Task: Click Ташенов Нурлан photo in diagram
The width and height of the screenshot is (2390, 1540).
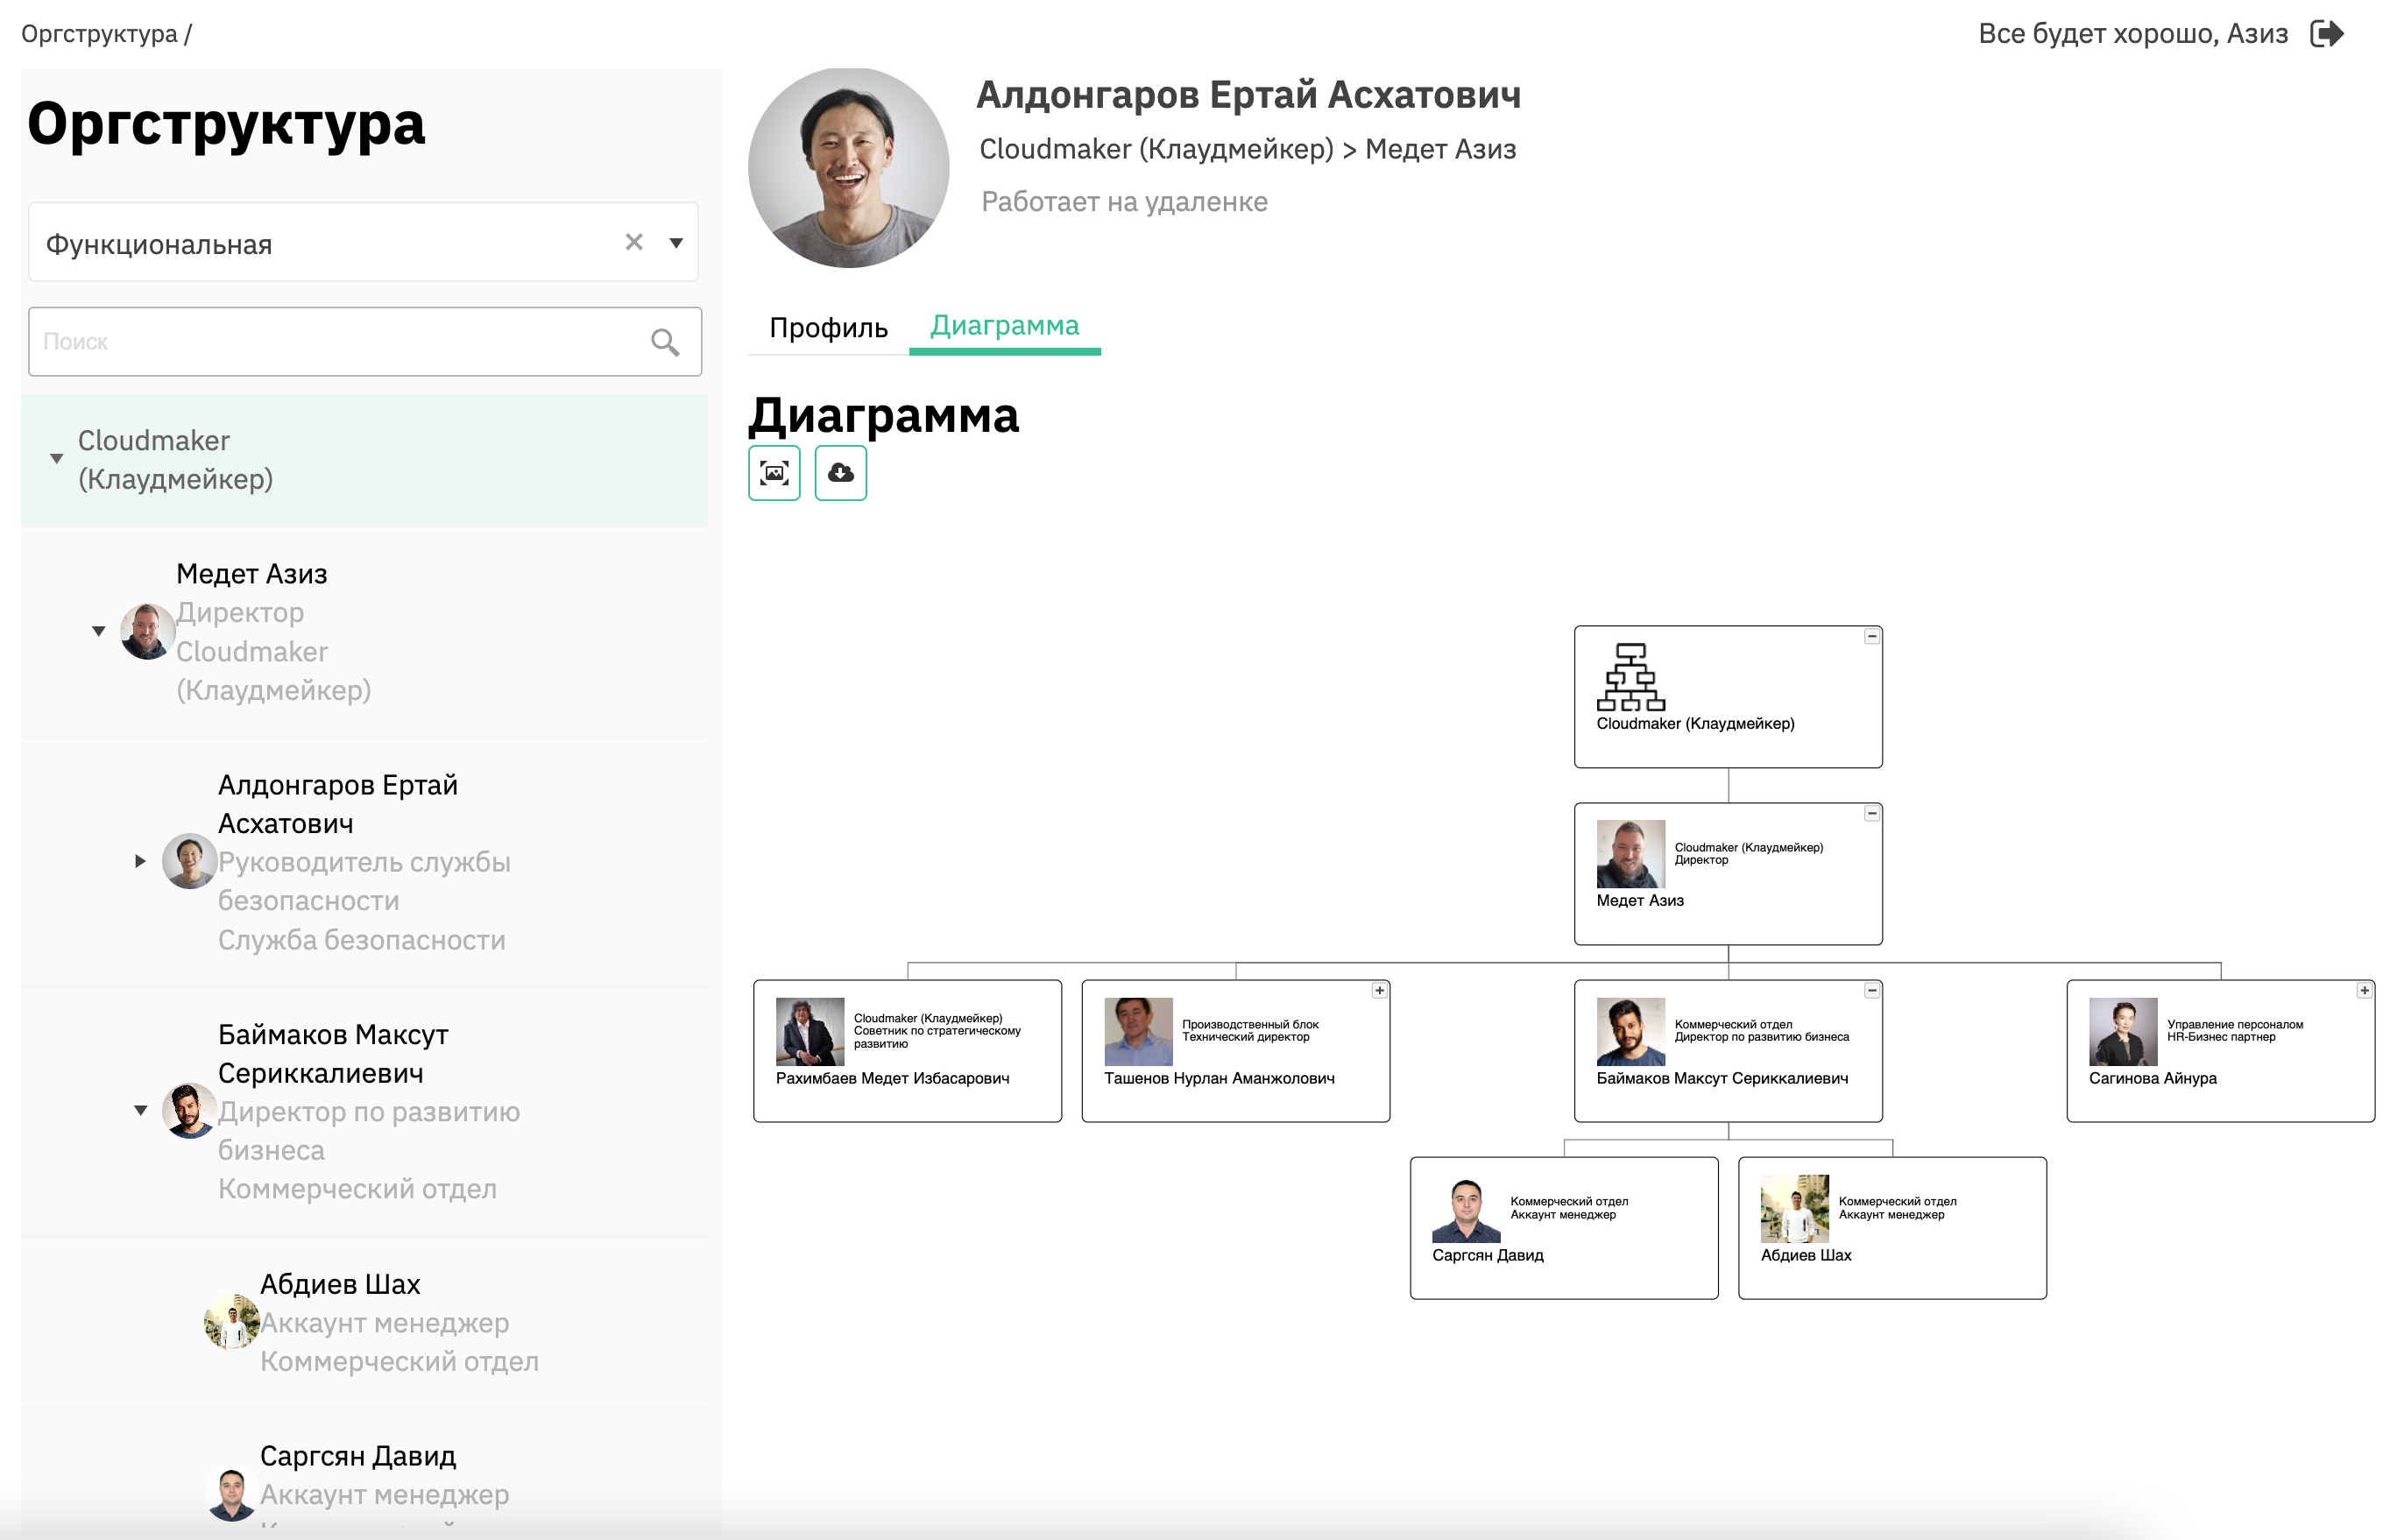Action: [1138, 1031]
